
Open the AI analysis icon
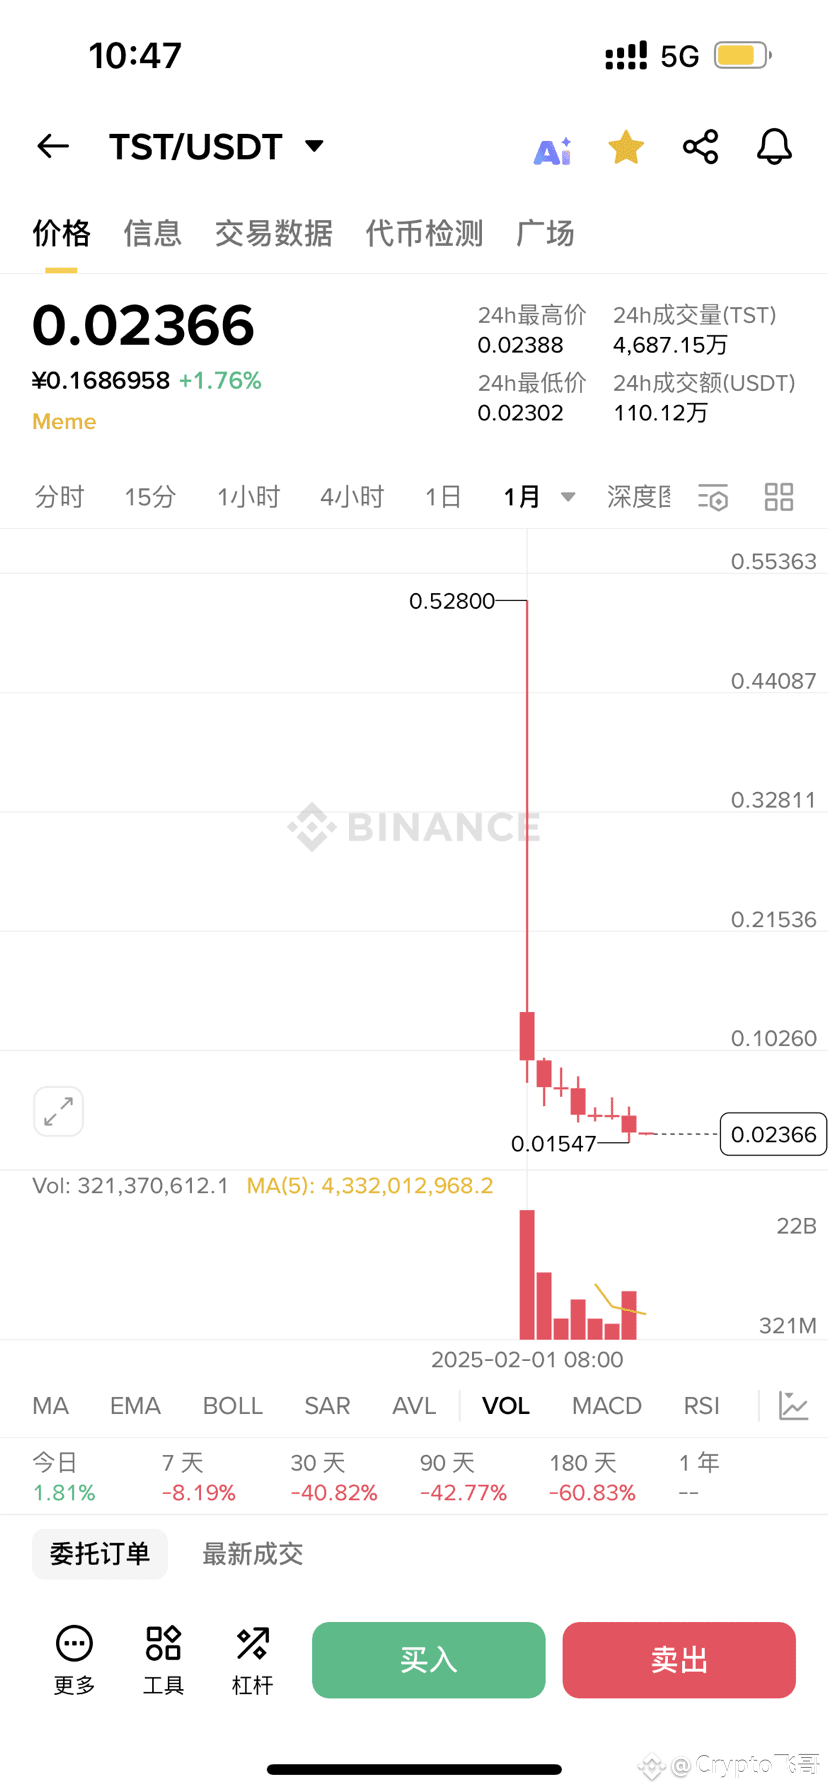click(x=553, y=149)
